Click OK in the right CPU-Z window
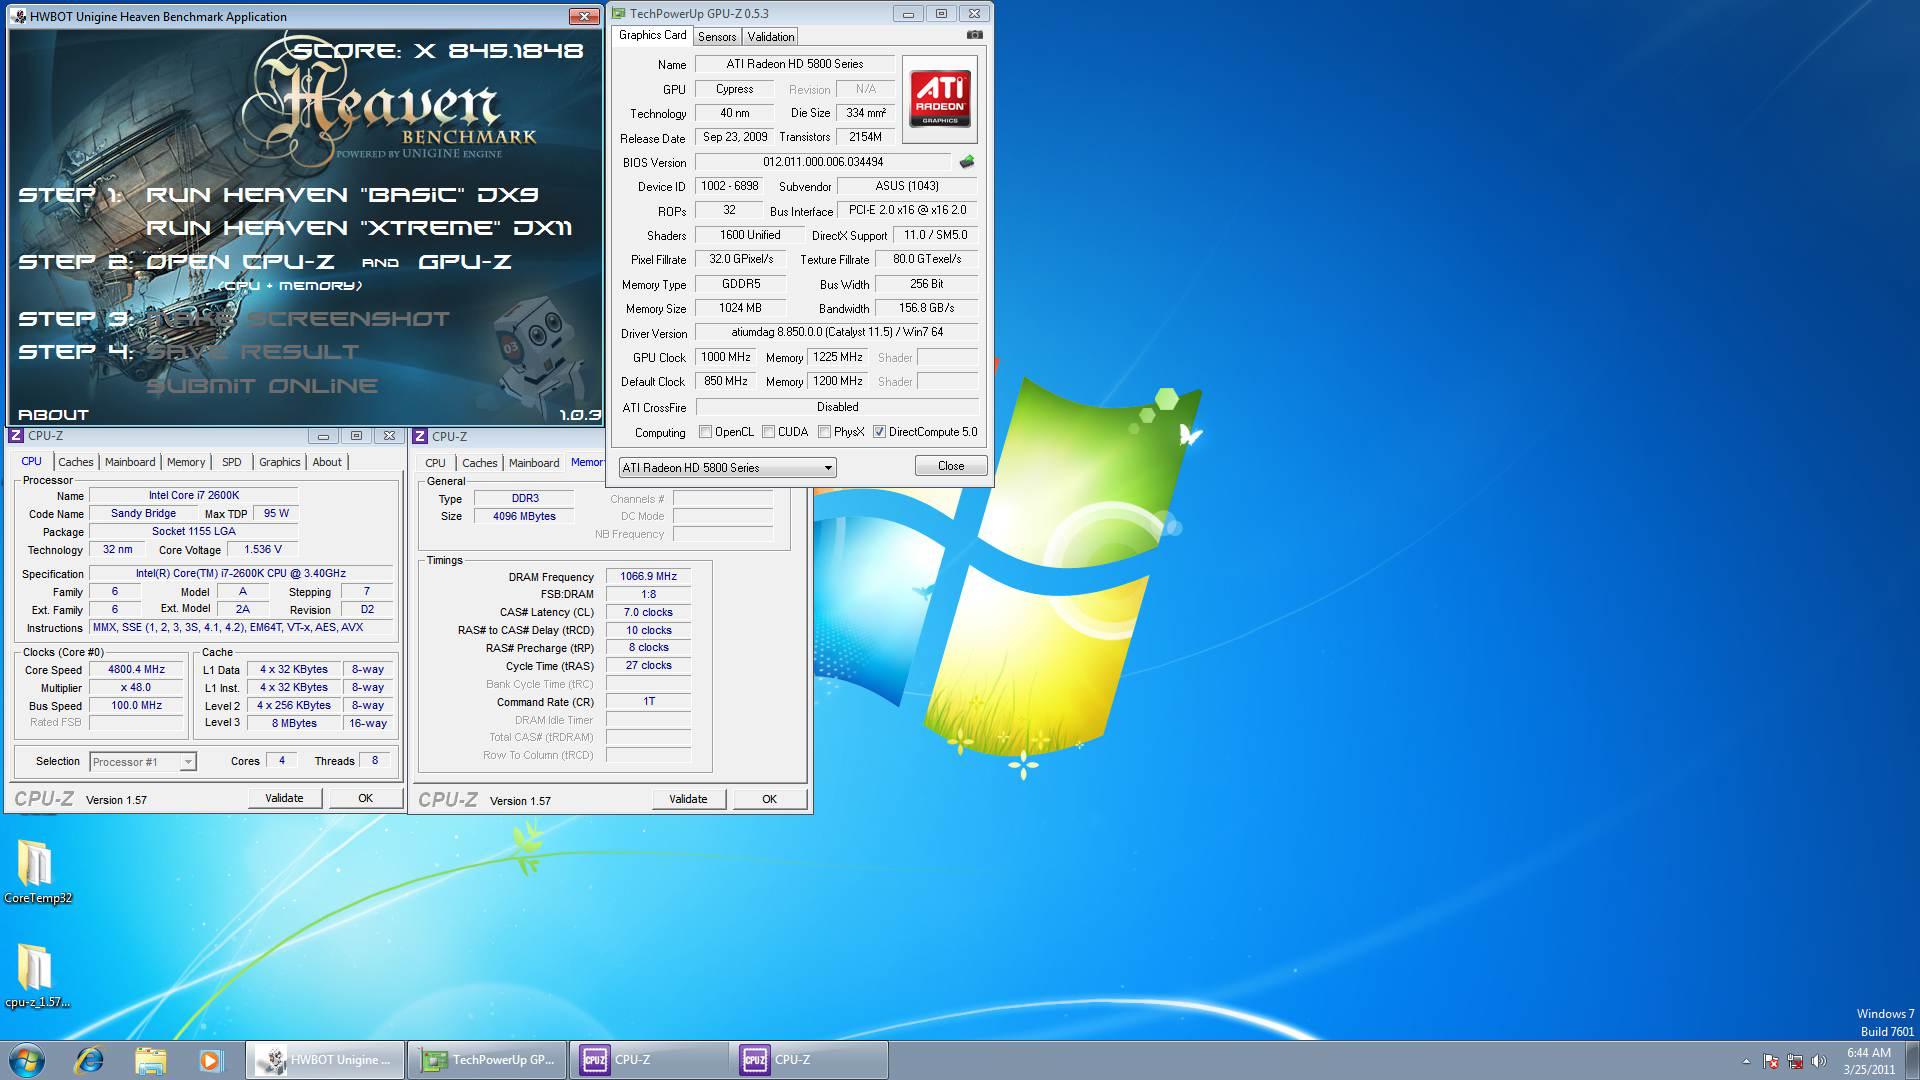The height and width of the screenshot is (1080, 1920). click(769, 799)
